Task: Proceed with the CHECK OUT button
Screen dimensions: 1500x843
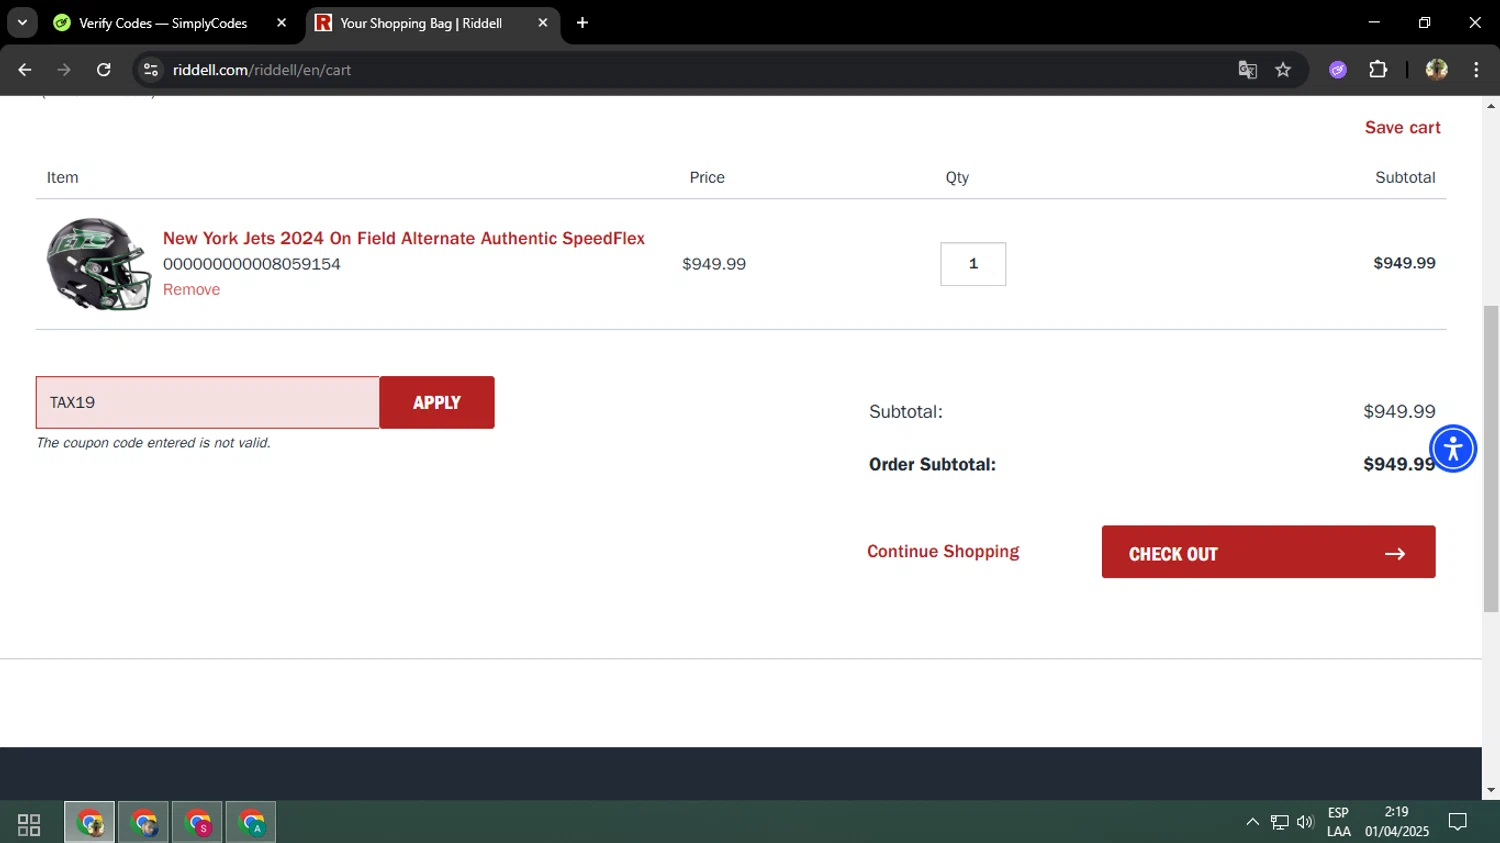Action: (1268, 552)
